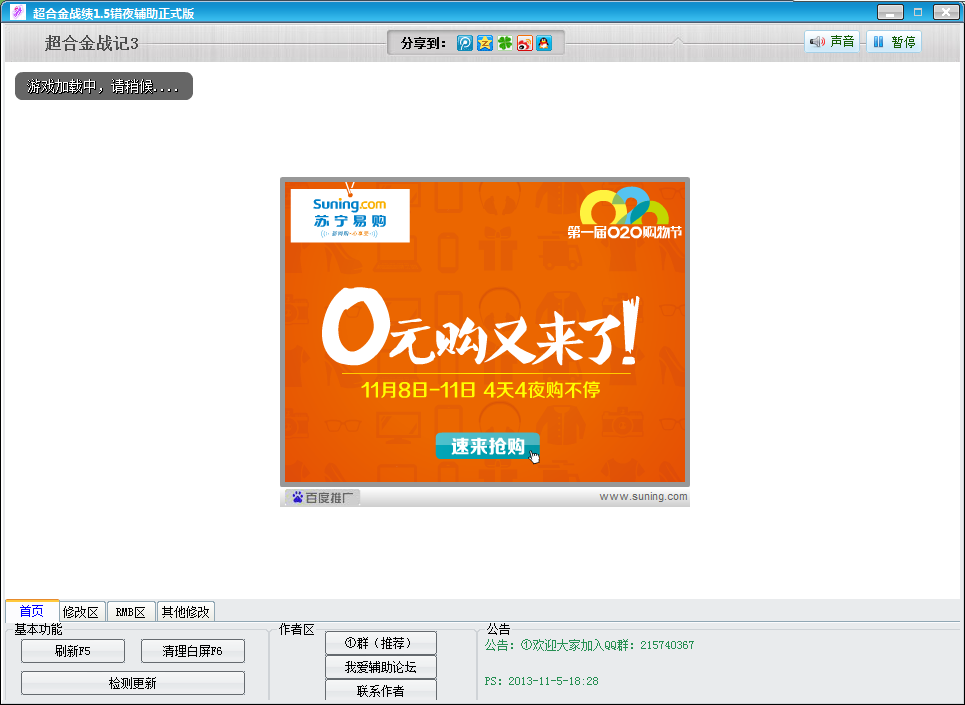Click the 暂停 pause button
The height and width of the screenshot is (705, 965).
(894, 42)
